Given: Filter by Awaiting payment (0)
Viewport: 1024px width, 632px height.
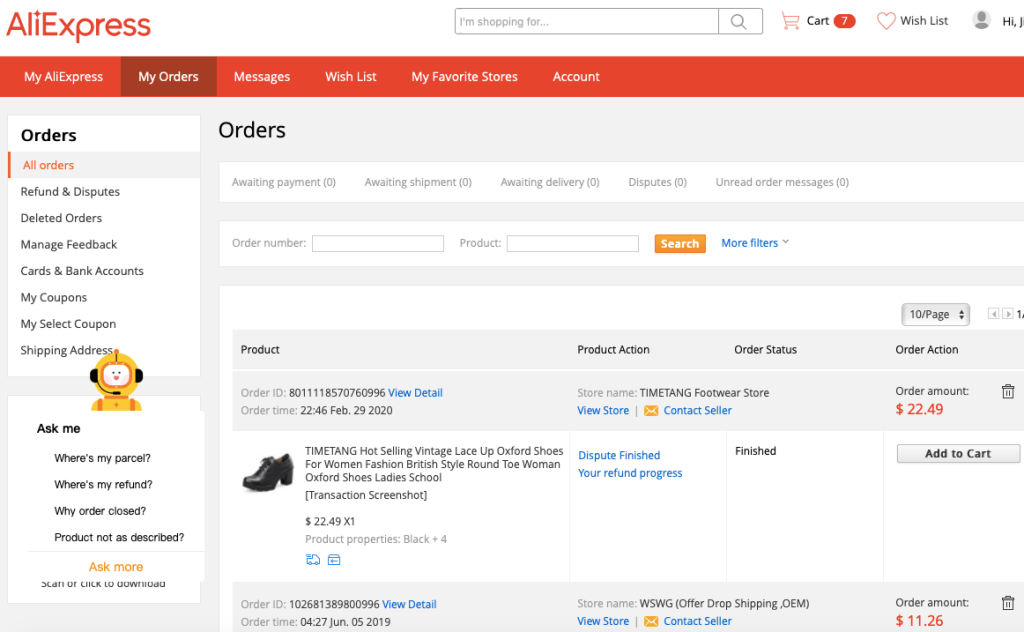Looking at the screenshot, I should pos(283,182).
